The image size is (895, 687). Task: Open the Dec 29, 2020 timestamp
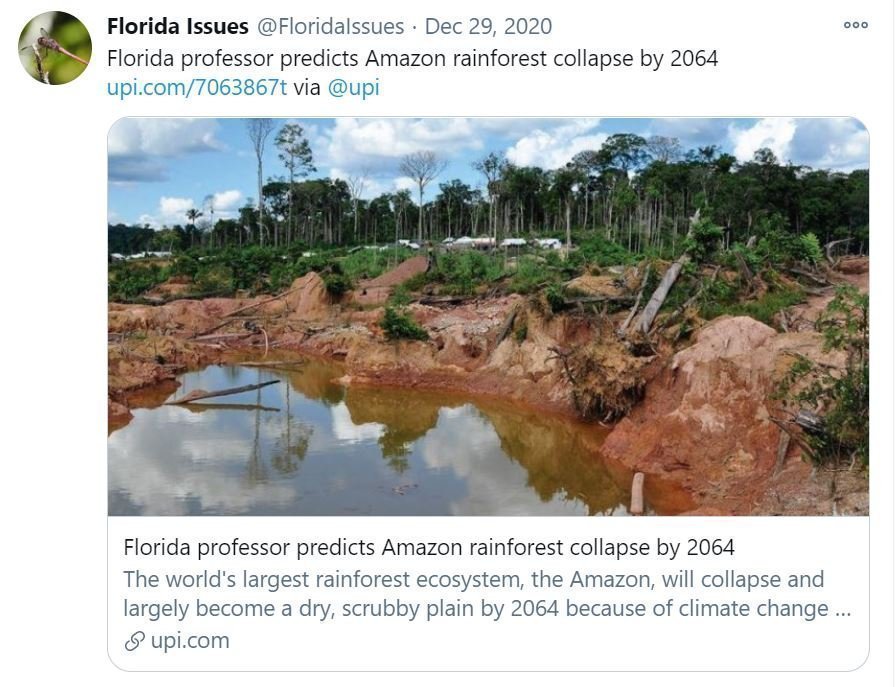pos(489,26)
